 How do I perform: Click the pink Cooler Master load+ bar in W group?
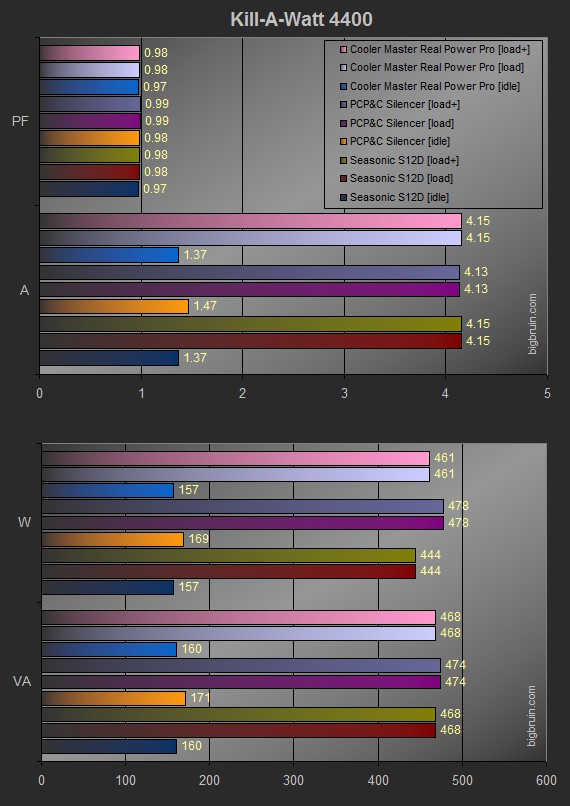point(235,459)
